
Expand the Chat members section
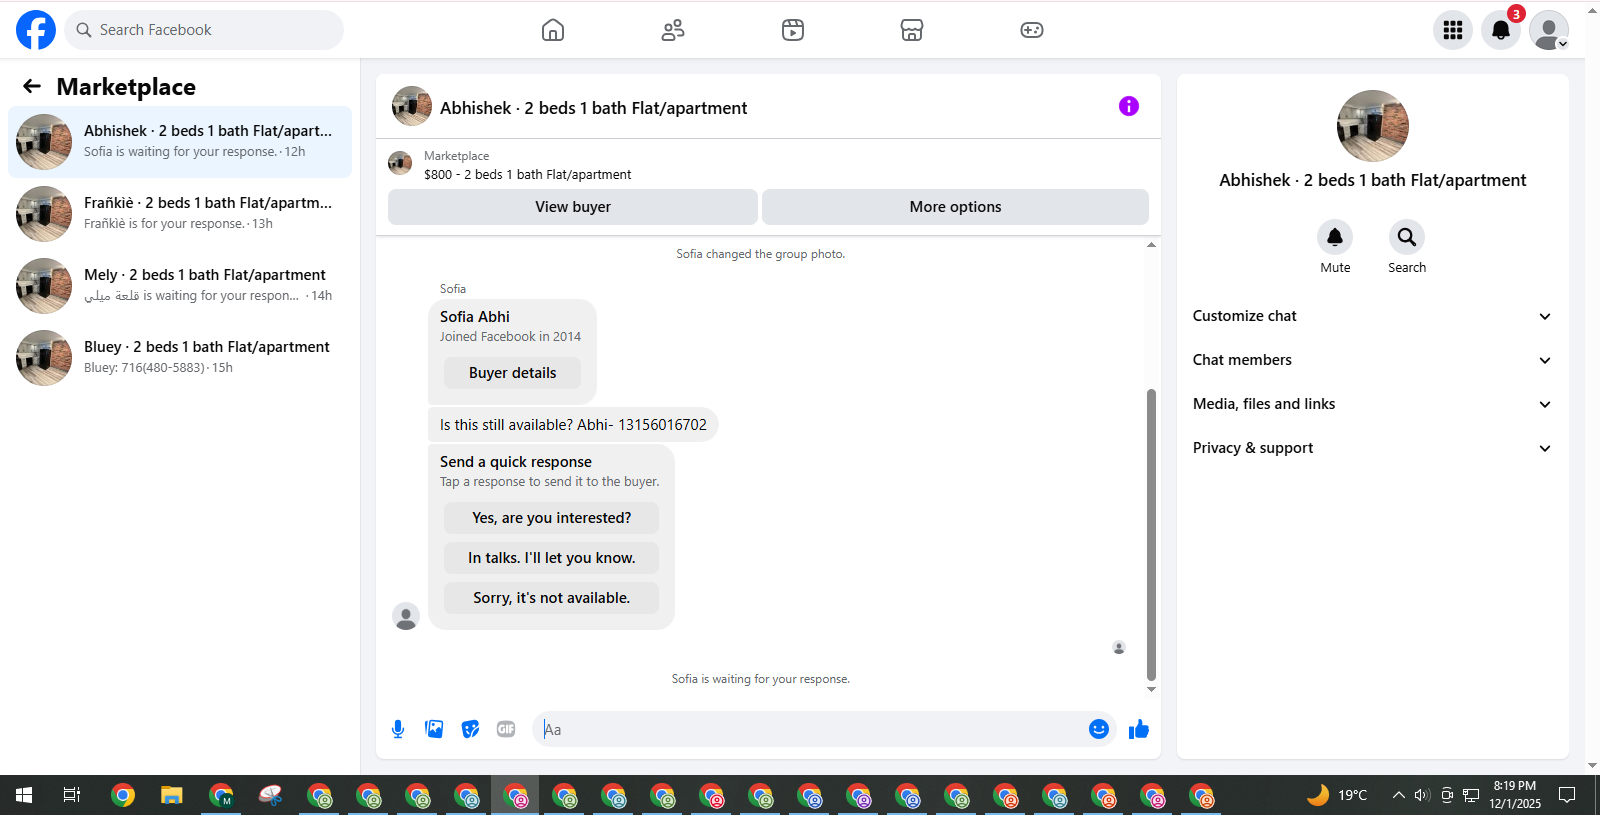1373,360
